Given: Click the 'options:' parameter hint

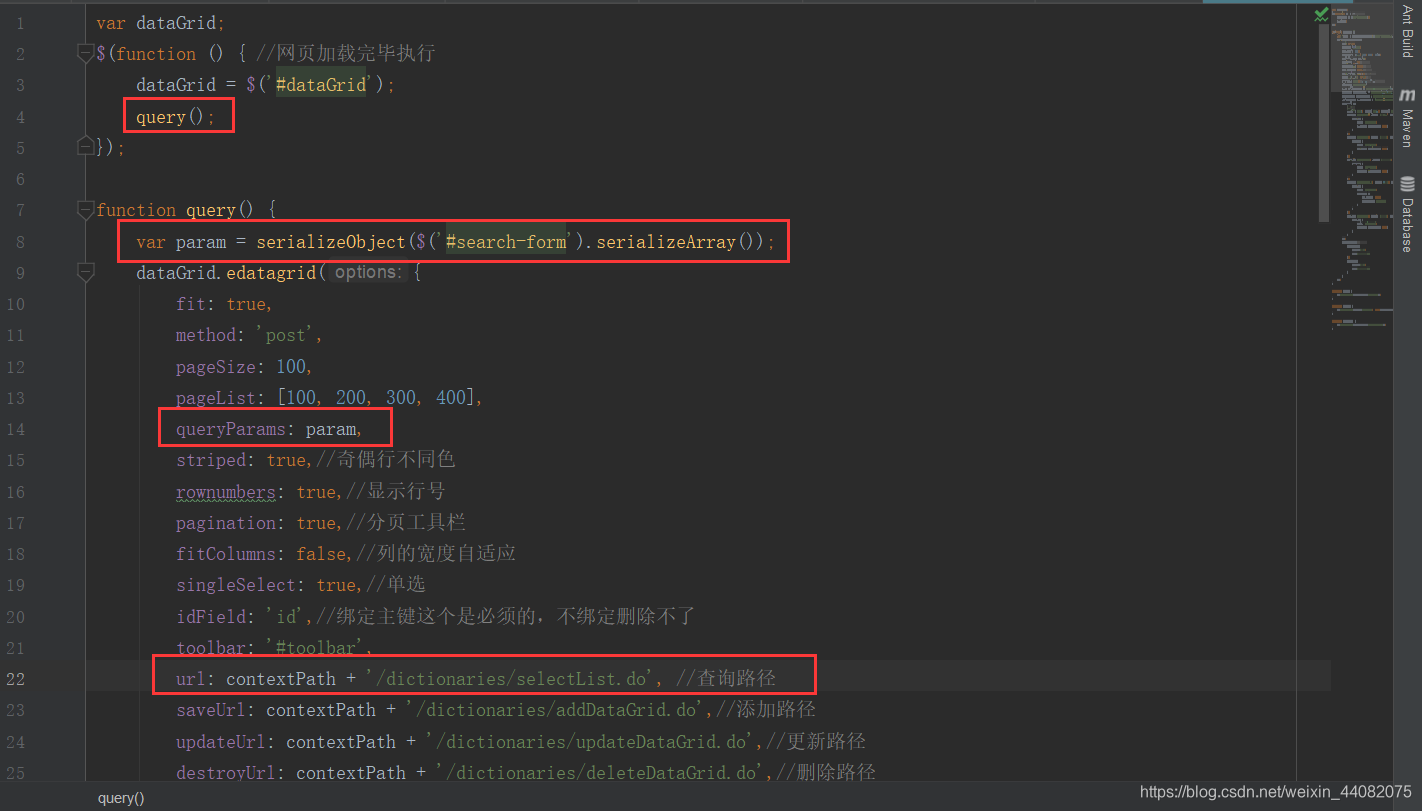Looking at the screenshot, I should tap(366, 272).
